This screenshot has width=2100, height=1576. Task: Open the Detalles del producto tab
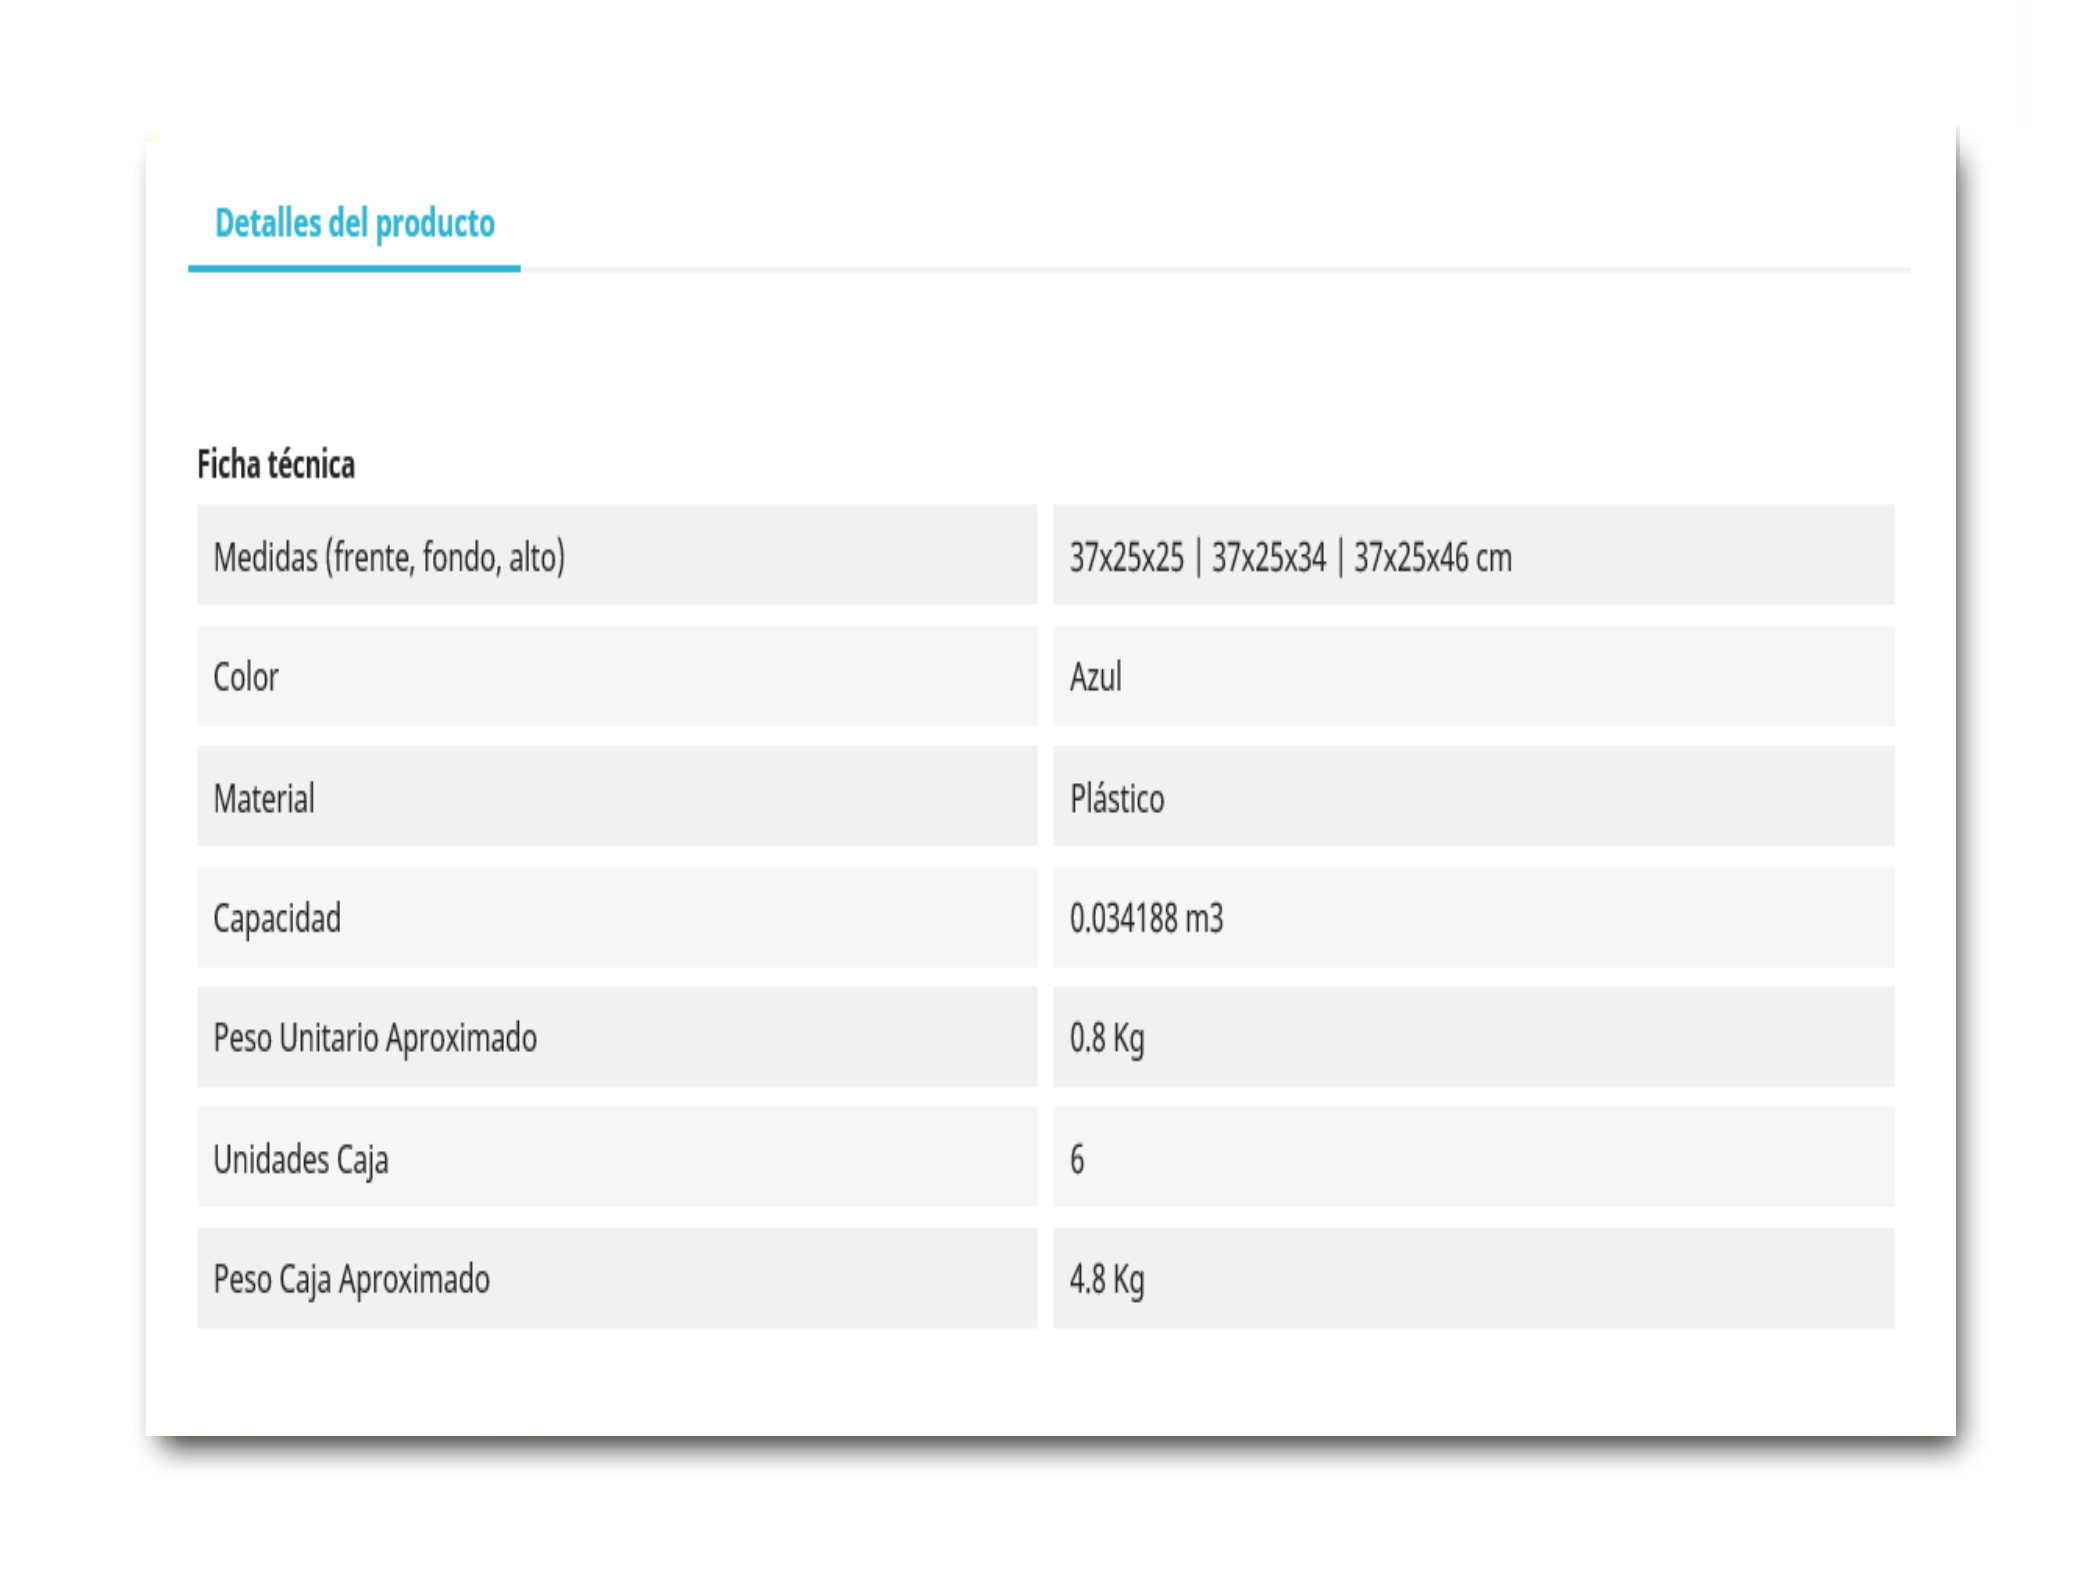[354, 223]
